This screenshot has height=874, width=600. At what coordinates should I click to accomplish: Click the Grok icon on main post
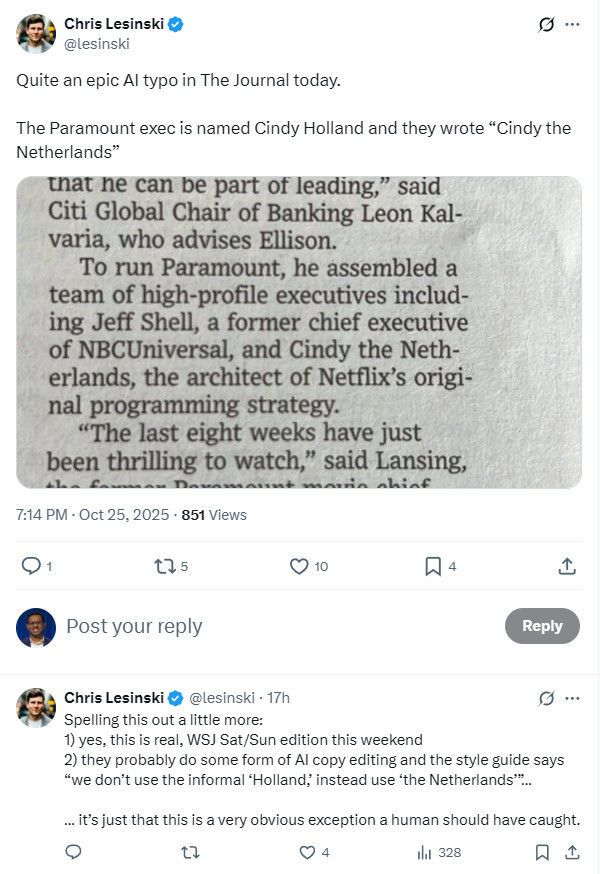click(x=546, y=24)
